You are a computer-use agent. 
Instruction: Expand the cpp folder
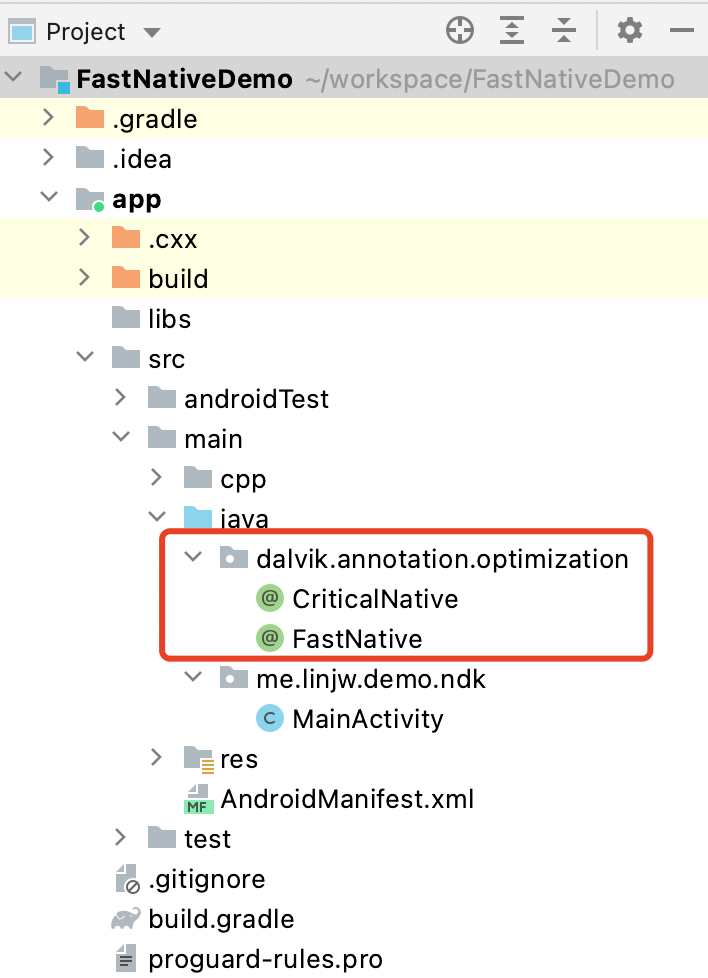pyautogui.click(x=156, y=479)
